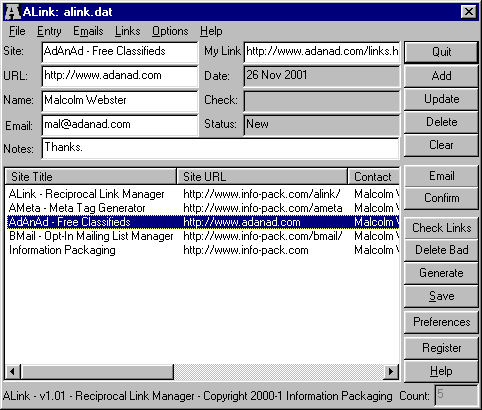Sort by Site URL column header
The height and width of the screenshot is (410, 482).
tap(262, 176)
